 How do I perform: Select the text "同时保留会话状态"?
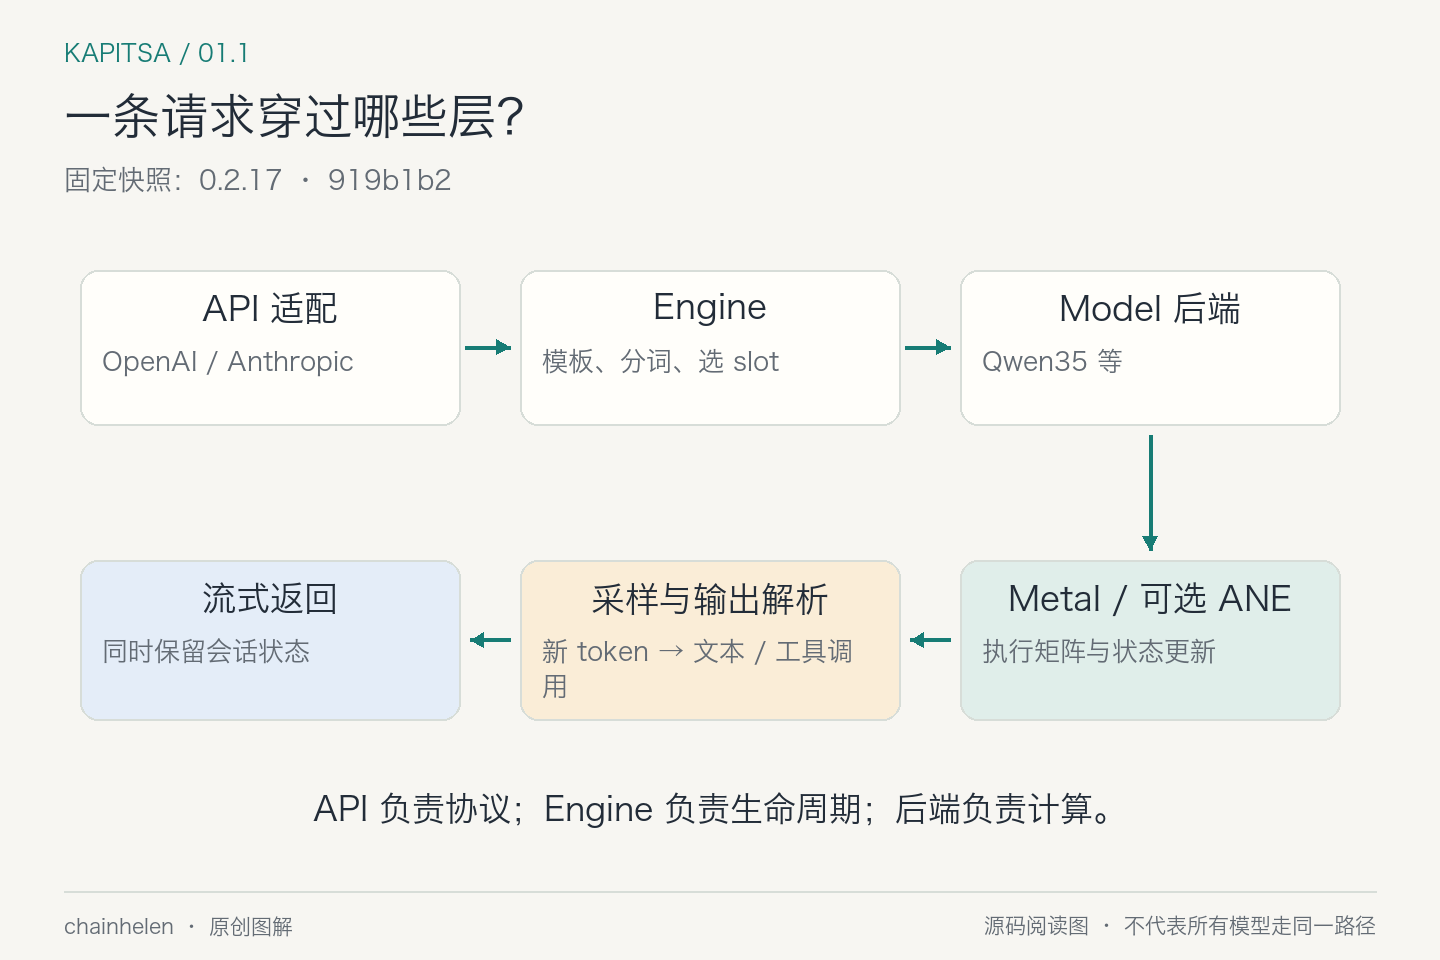pyautogui.click(x=206, y=651)
